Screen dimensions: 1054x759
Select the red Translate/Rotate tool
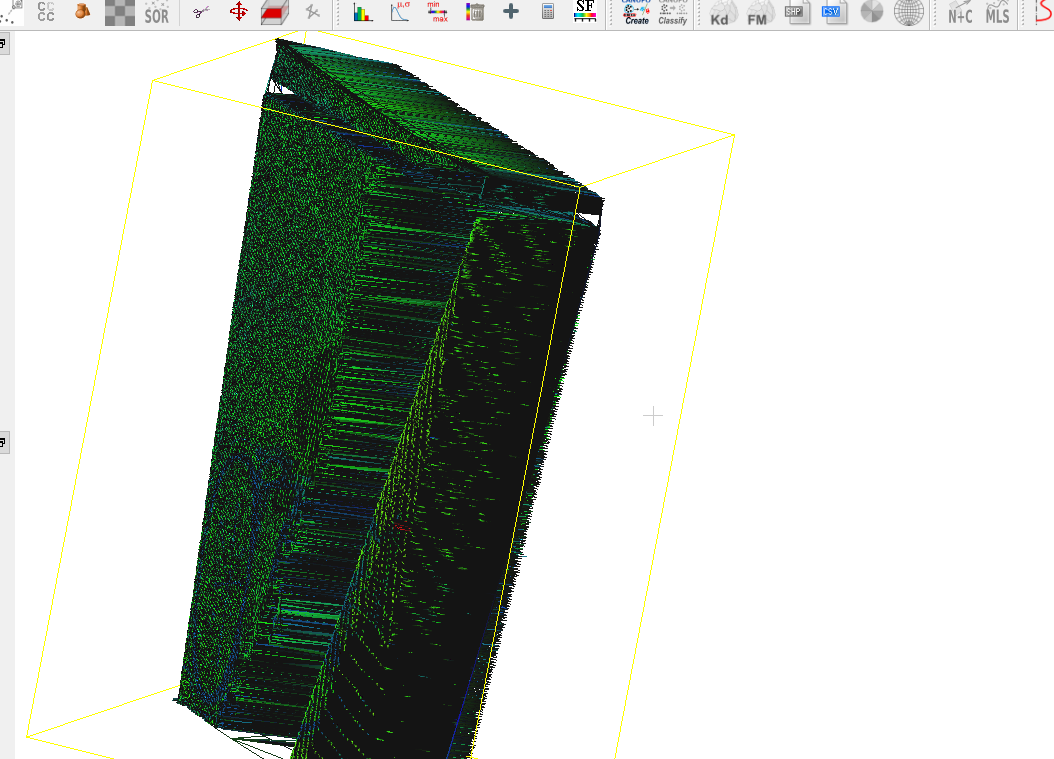tap(239, 12)
